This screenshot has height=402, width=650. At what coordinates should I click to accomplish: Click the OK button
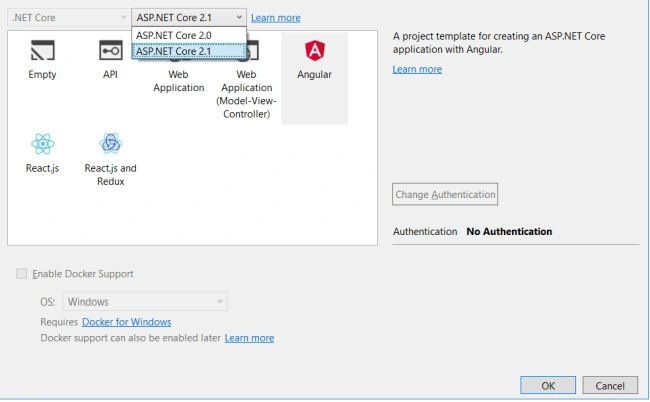tap(548, 385)
